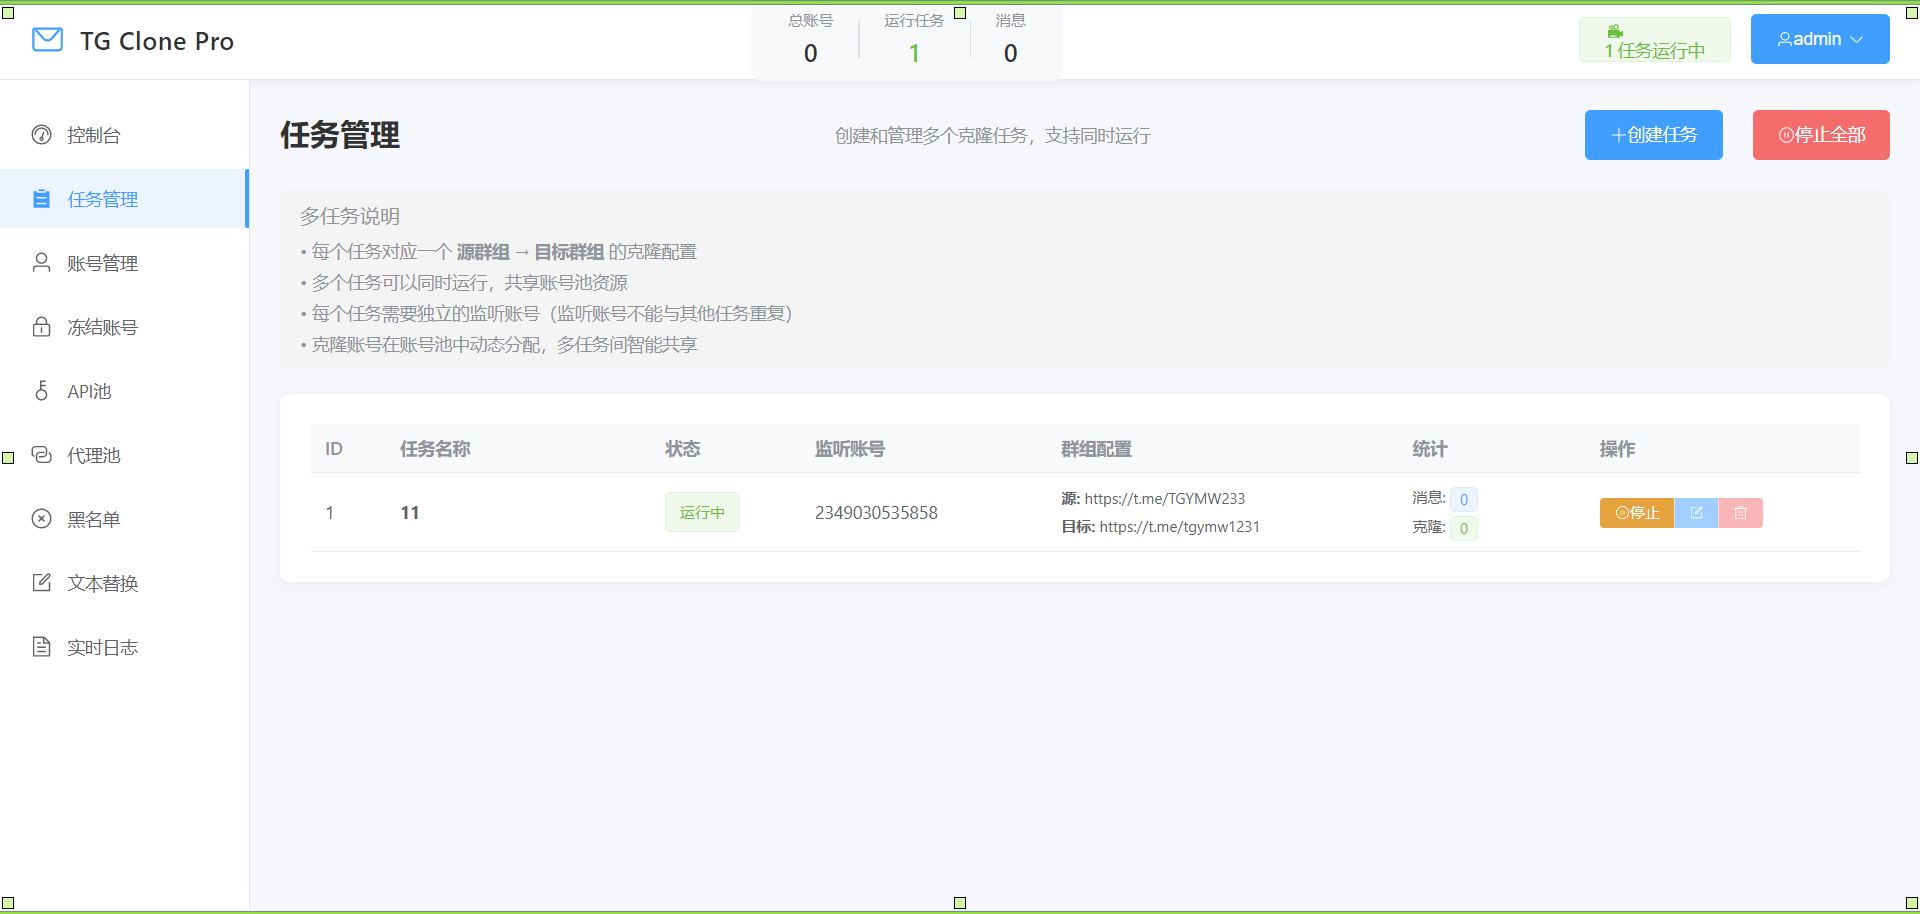Click the 1 任务运行中 indicator

(1654, 41)
